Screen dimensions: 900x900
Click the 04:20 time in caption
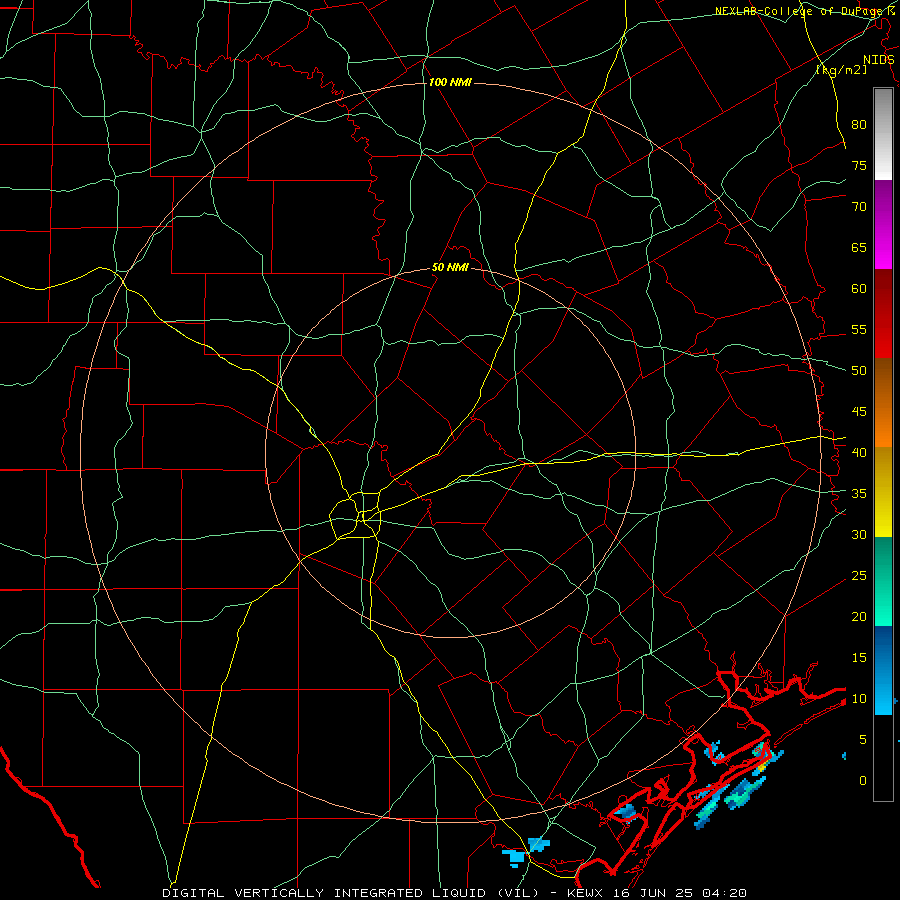(x=726, y=893)
